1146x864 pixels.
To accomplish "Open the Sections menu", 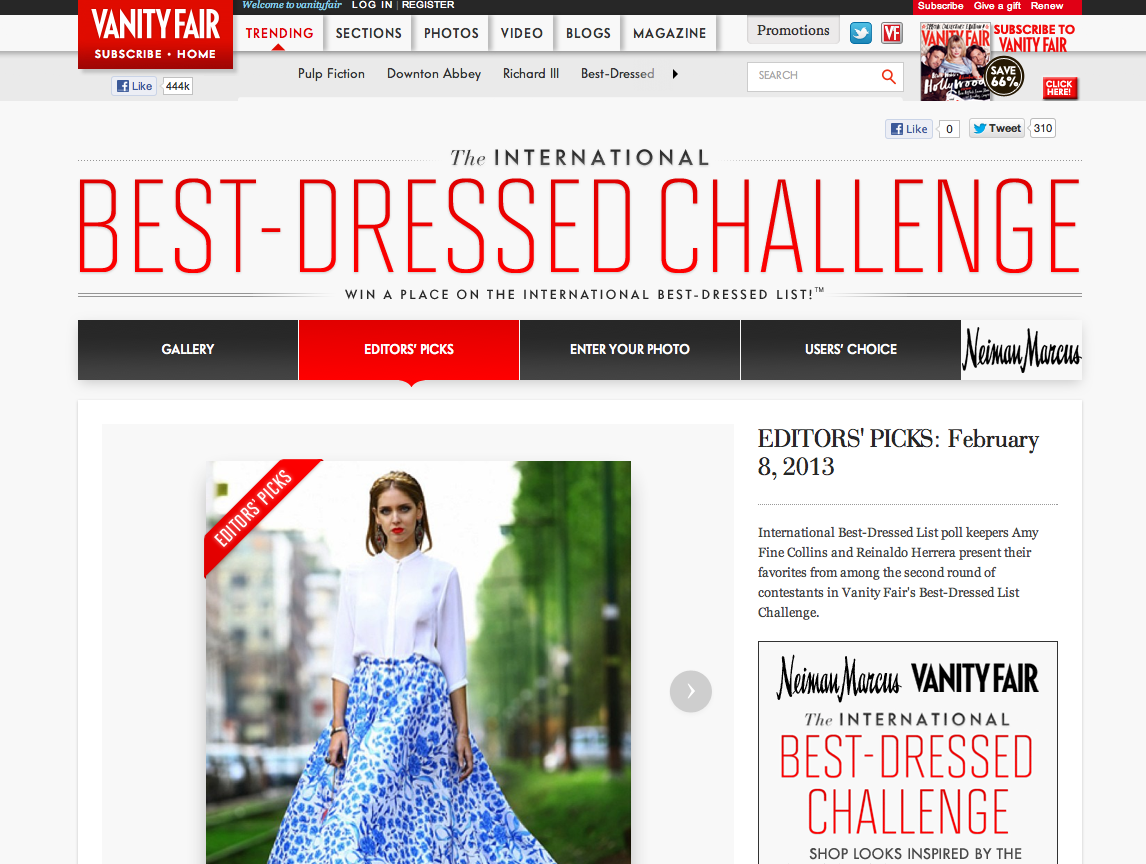I will pos(368,33).
